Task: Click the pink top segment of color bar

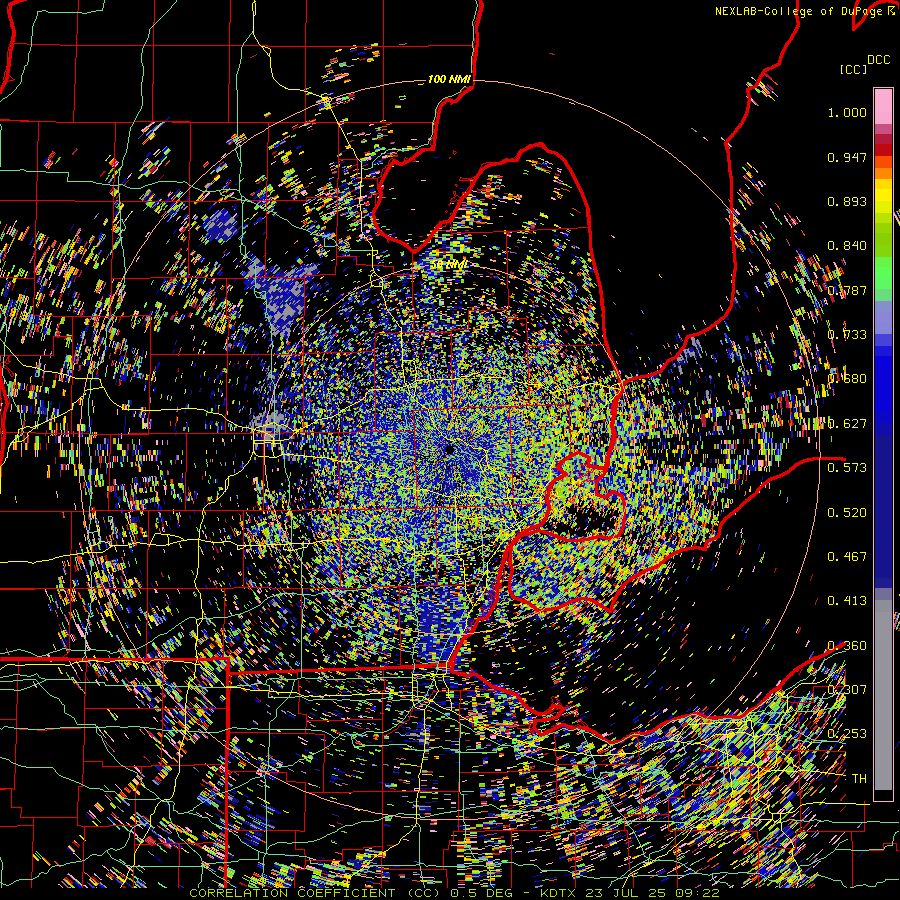Action: [x=883, y=106]
